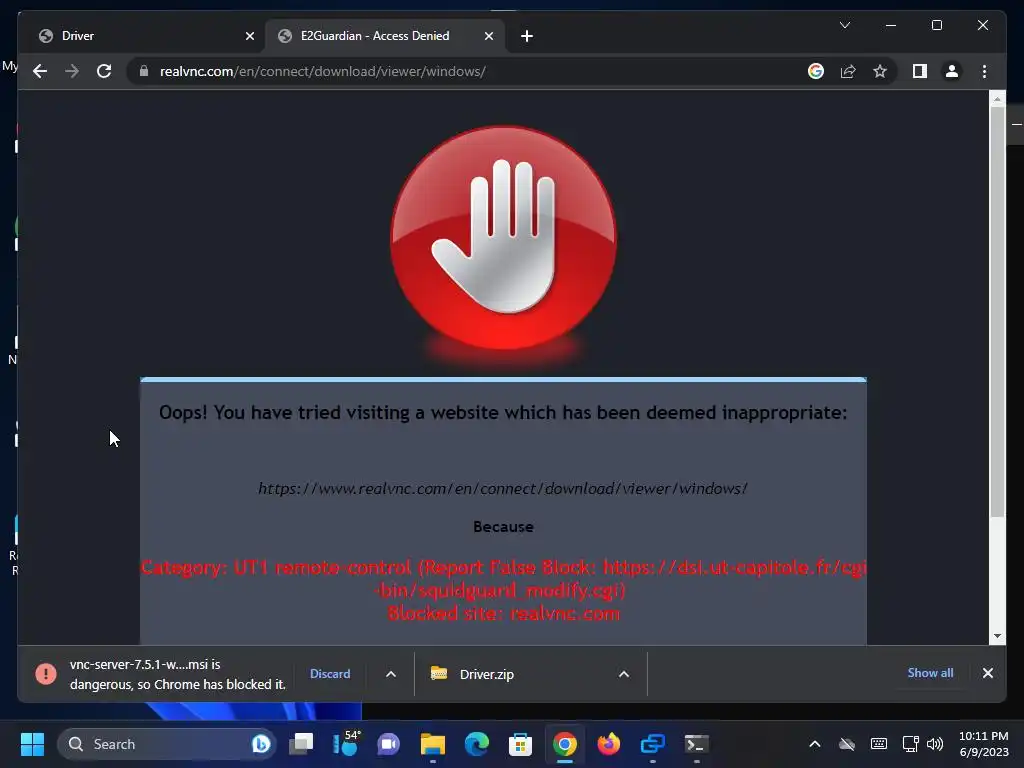This screenshot has width=1024, height=768.
Task: Open the remote desktop app on taskbar
Action: pyautogui.click(x=652, y=744)
